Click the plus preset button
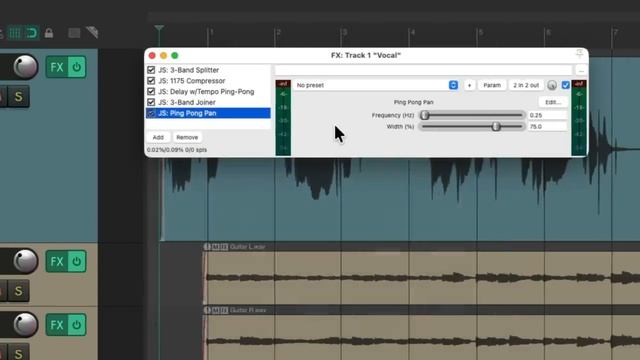Viewport: 640px width, 360px height. 469,85
